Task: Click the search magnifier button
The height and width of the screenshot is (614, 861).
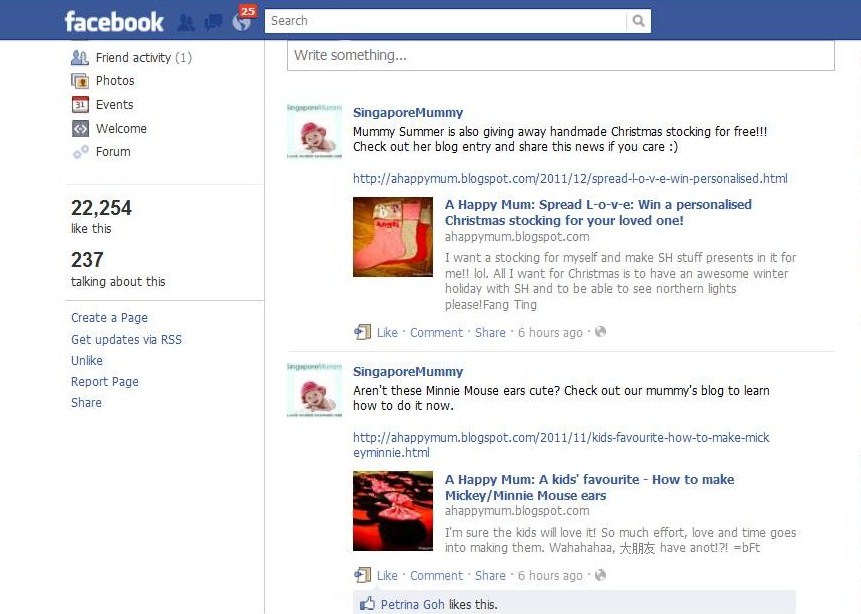Action: point(638,21)
